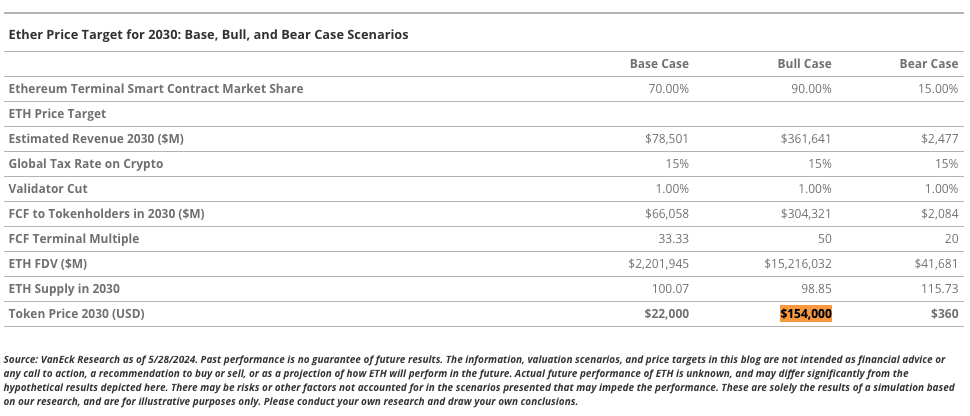Select the Validator Cut row label

point(48,189)
